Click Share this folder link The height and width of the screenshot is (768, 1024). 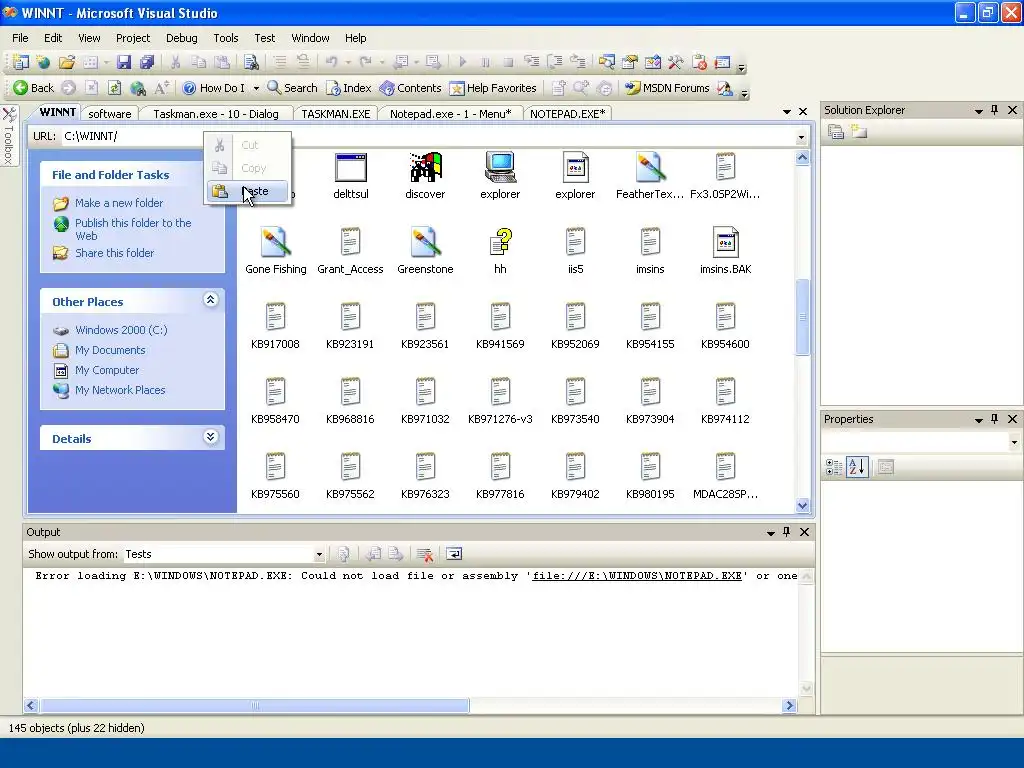(114, 253)
